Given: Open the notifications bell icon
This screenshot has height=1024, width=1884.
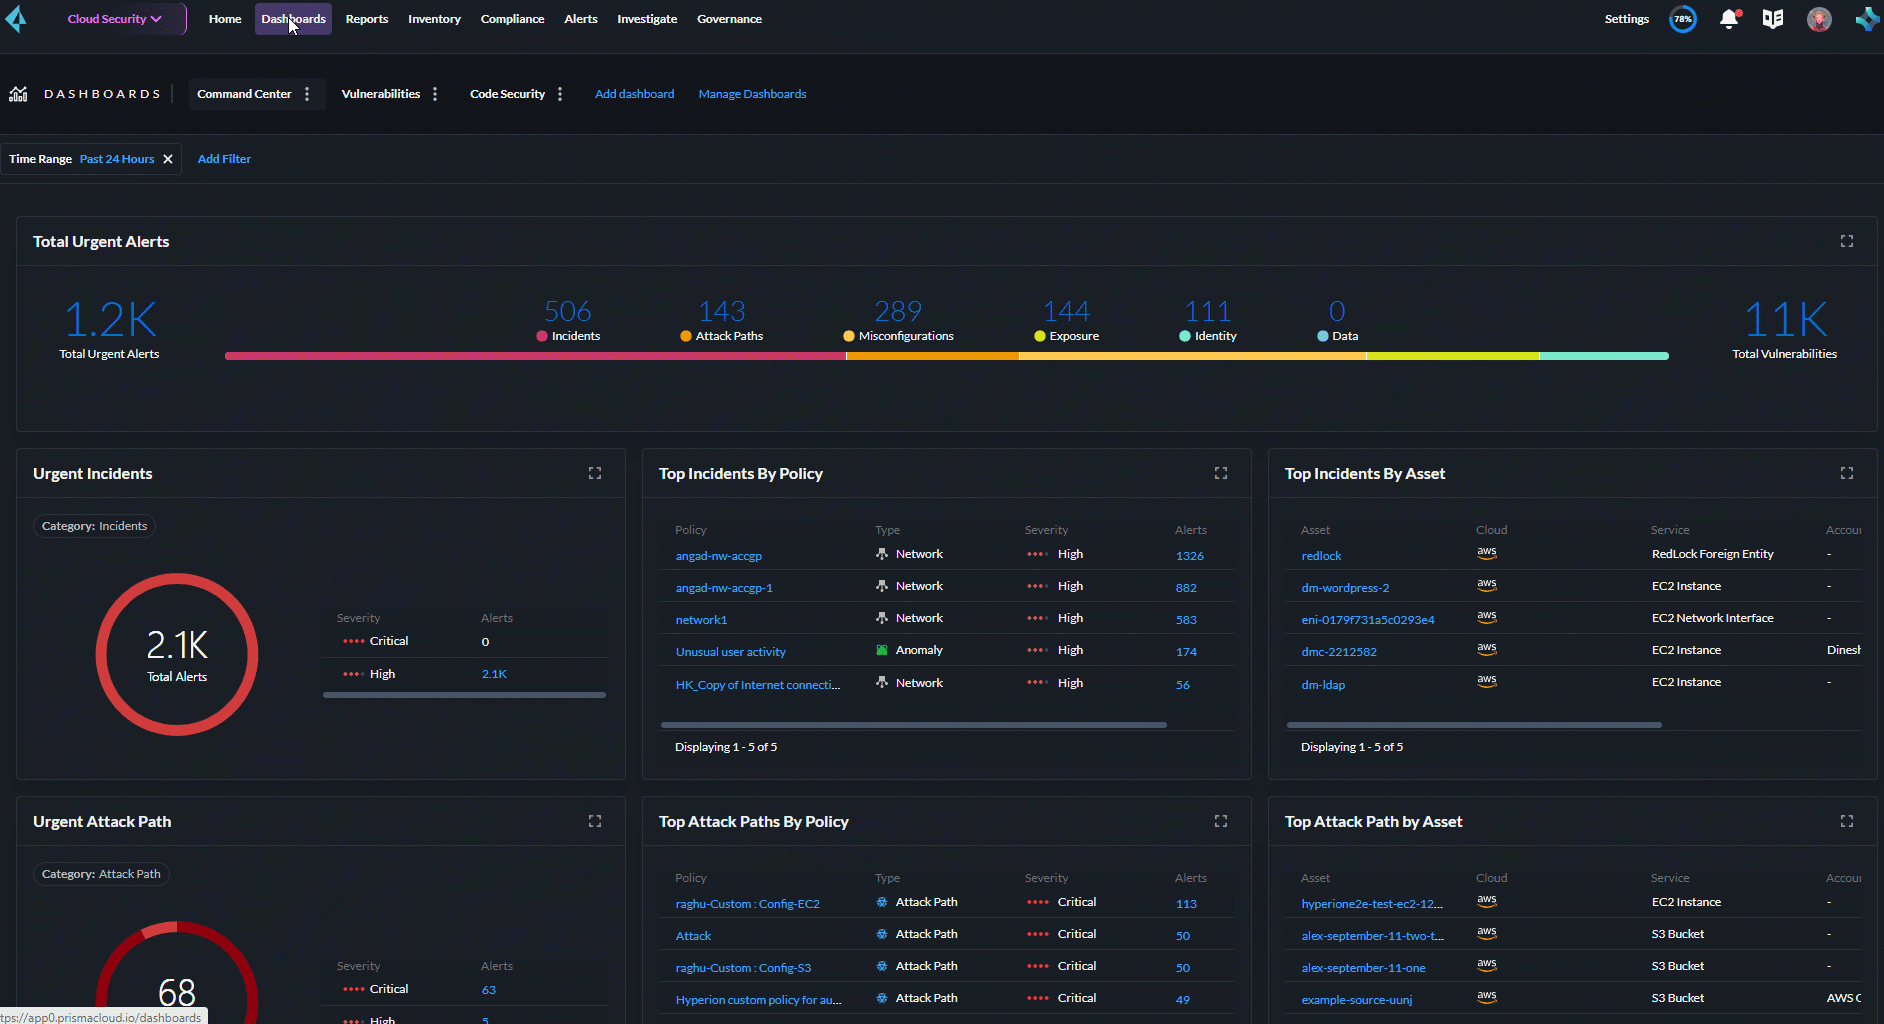Looking at the screenshot, I should 1729,19.
